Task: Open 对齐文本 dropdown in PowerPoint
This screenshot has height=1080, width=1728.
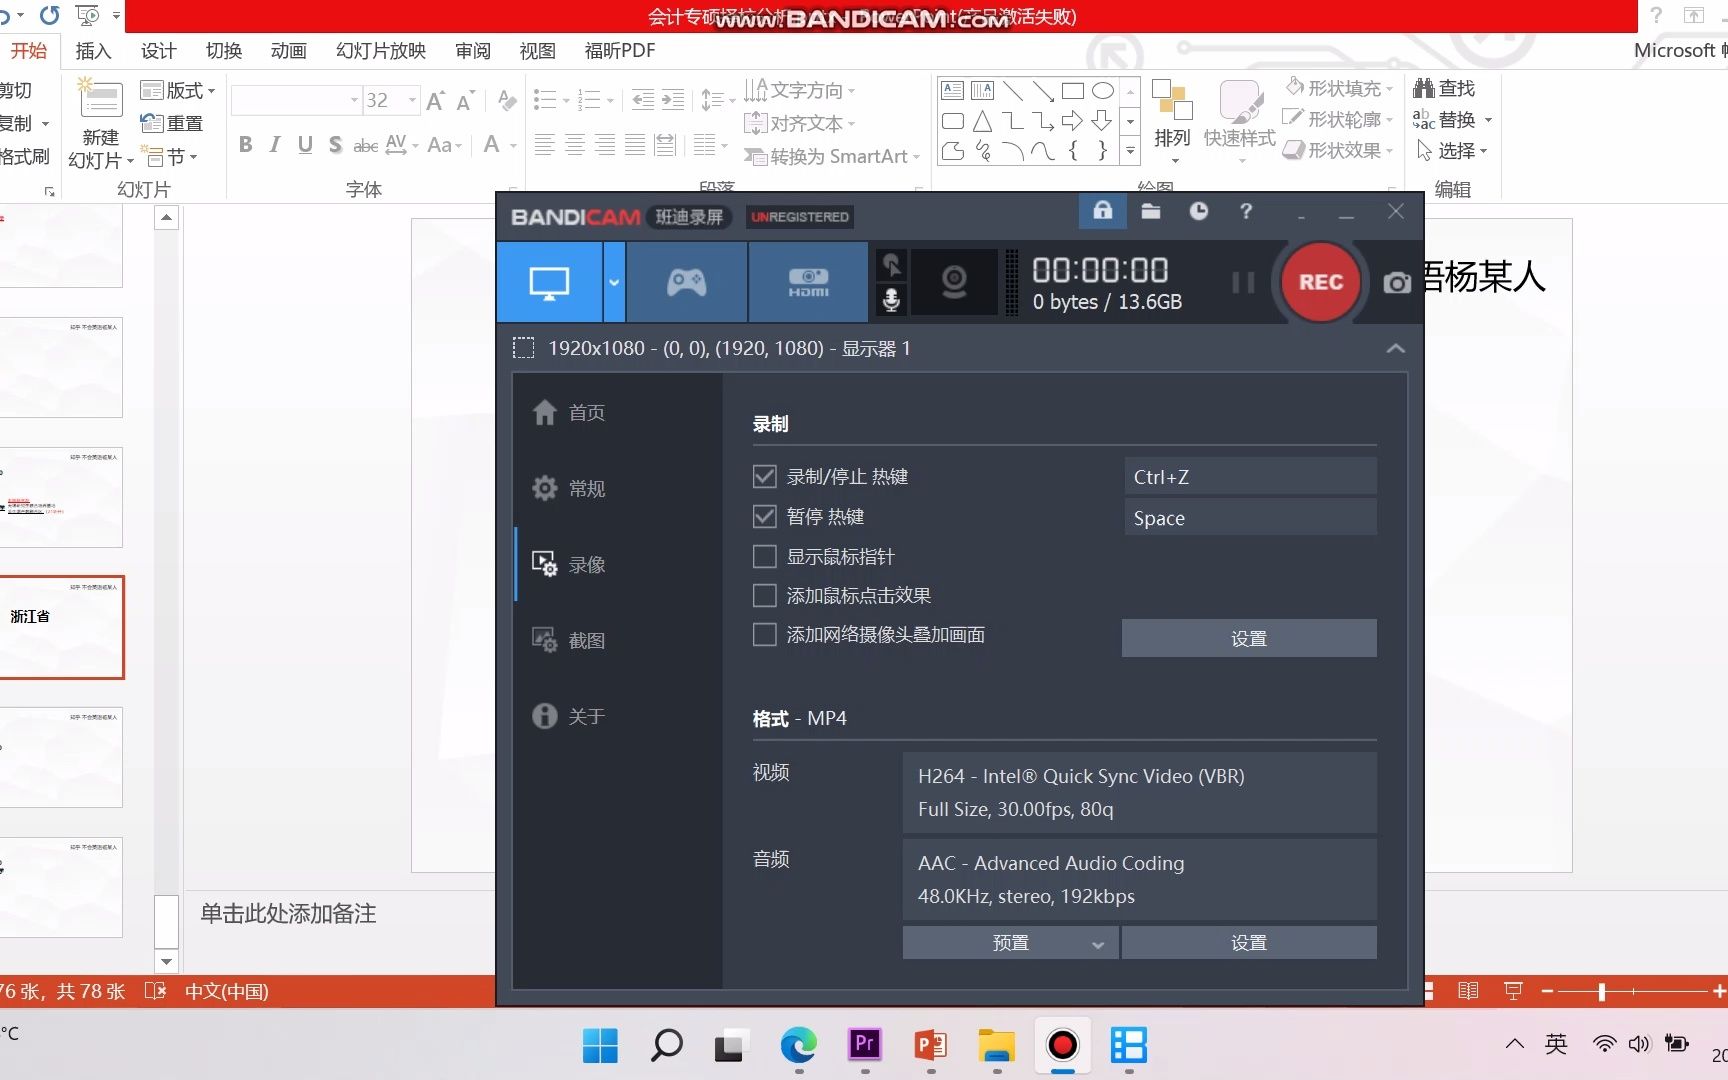Action: 800,123
